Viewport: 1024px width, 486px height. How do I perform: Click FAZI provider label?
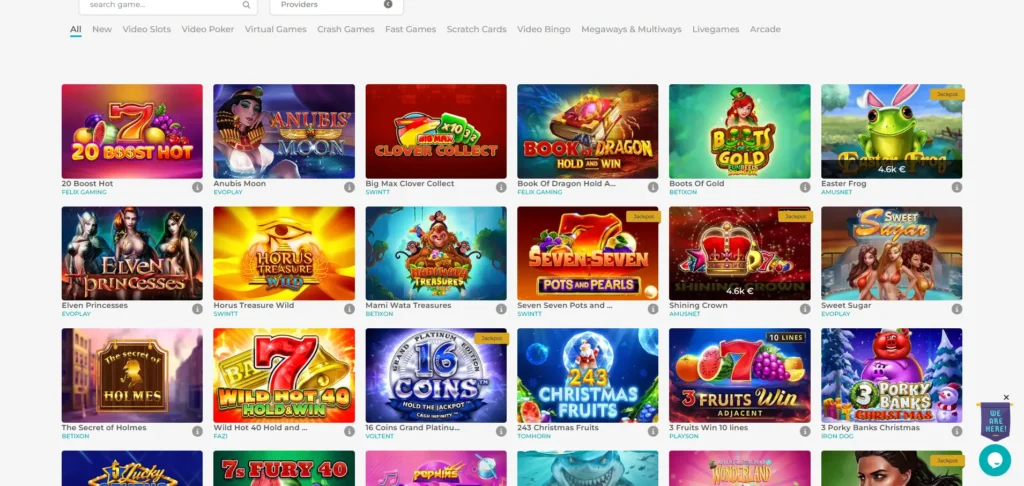click(x=220, y=436)
